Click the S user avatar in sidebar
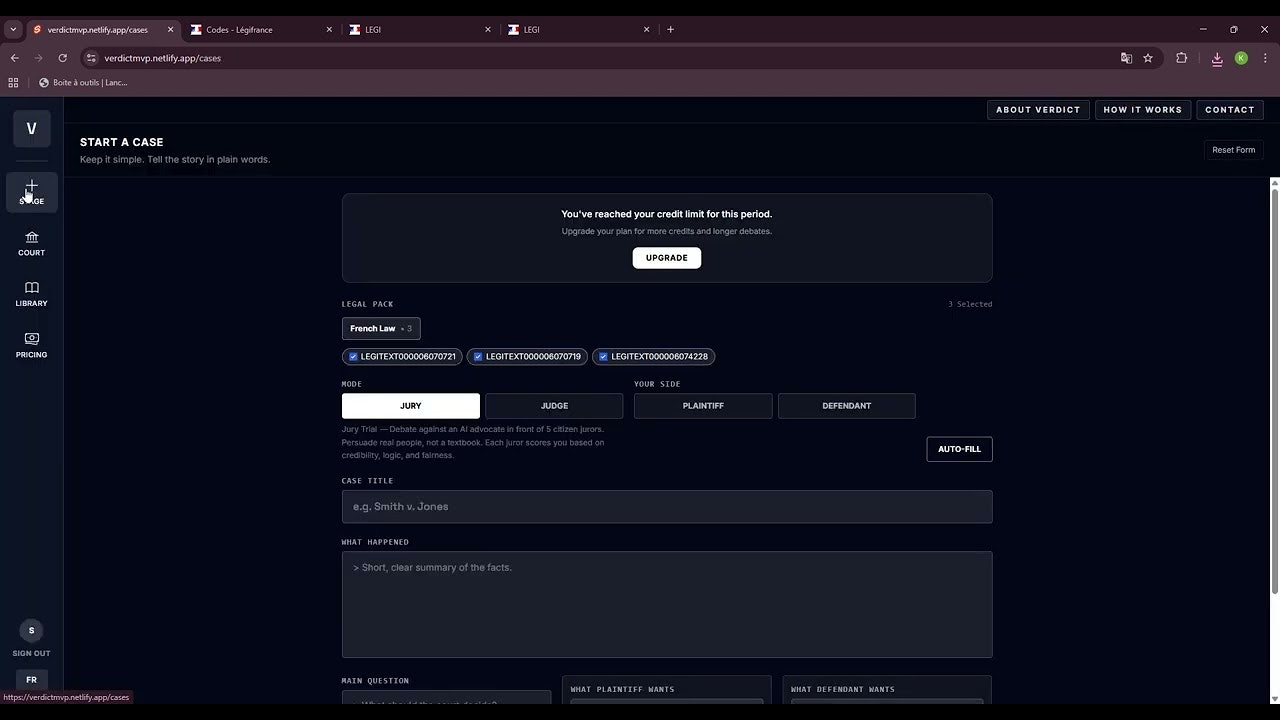The image size is (1280, 720). [32, 631]
